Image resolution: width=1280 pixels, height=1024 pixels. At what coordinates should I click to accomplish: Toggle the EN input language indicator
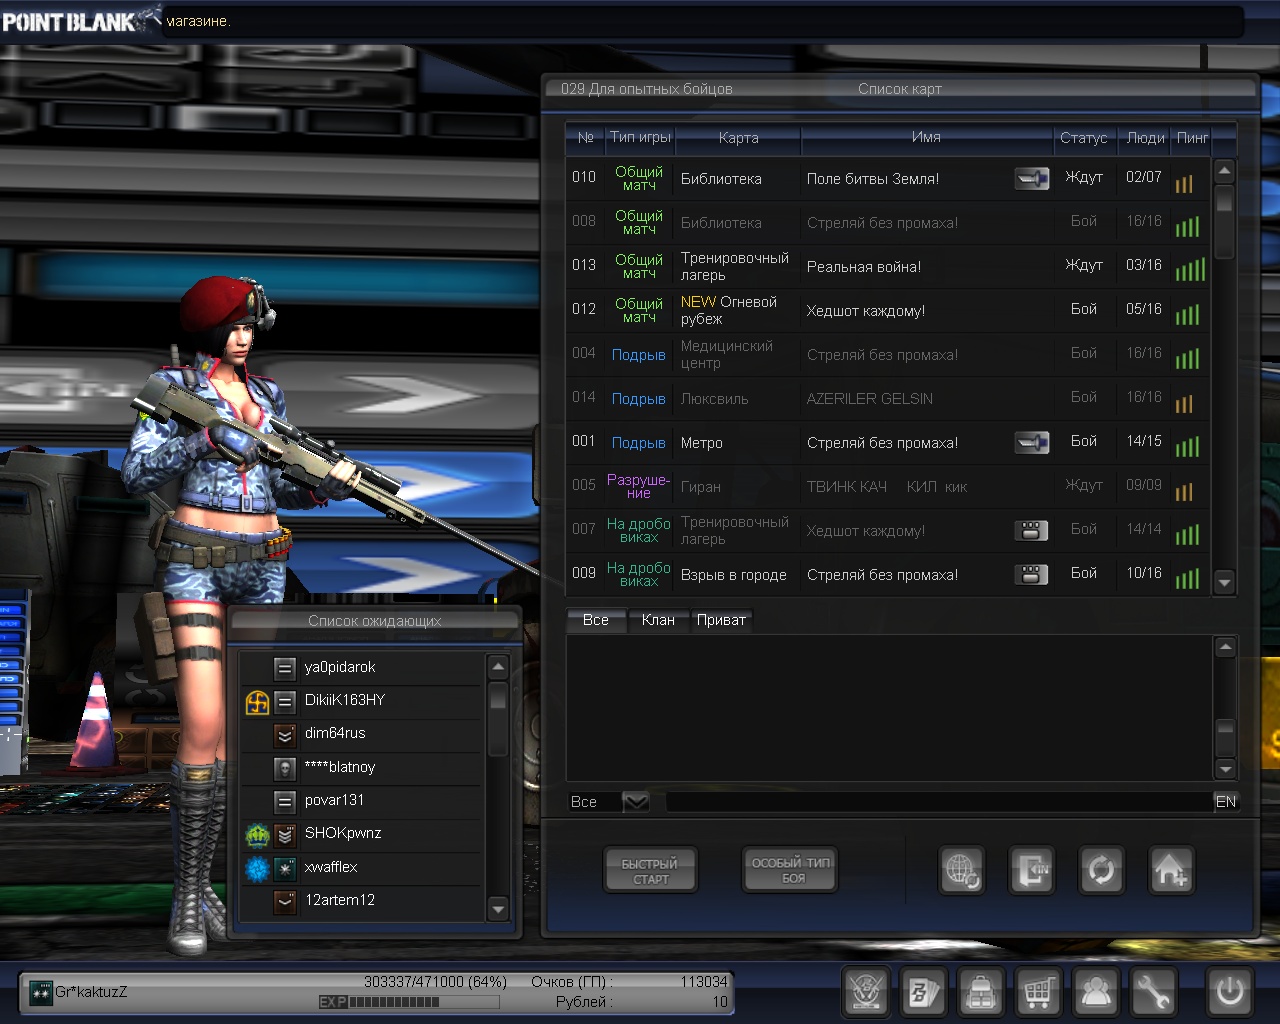coord(1226,802)
